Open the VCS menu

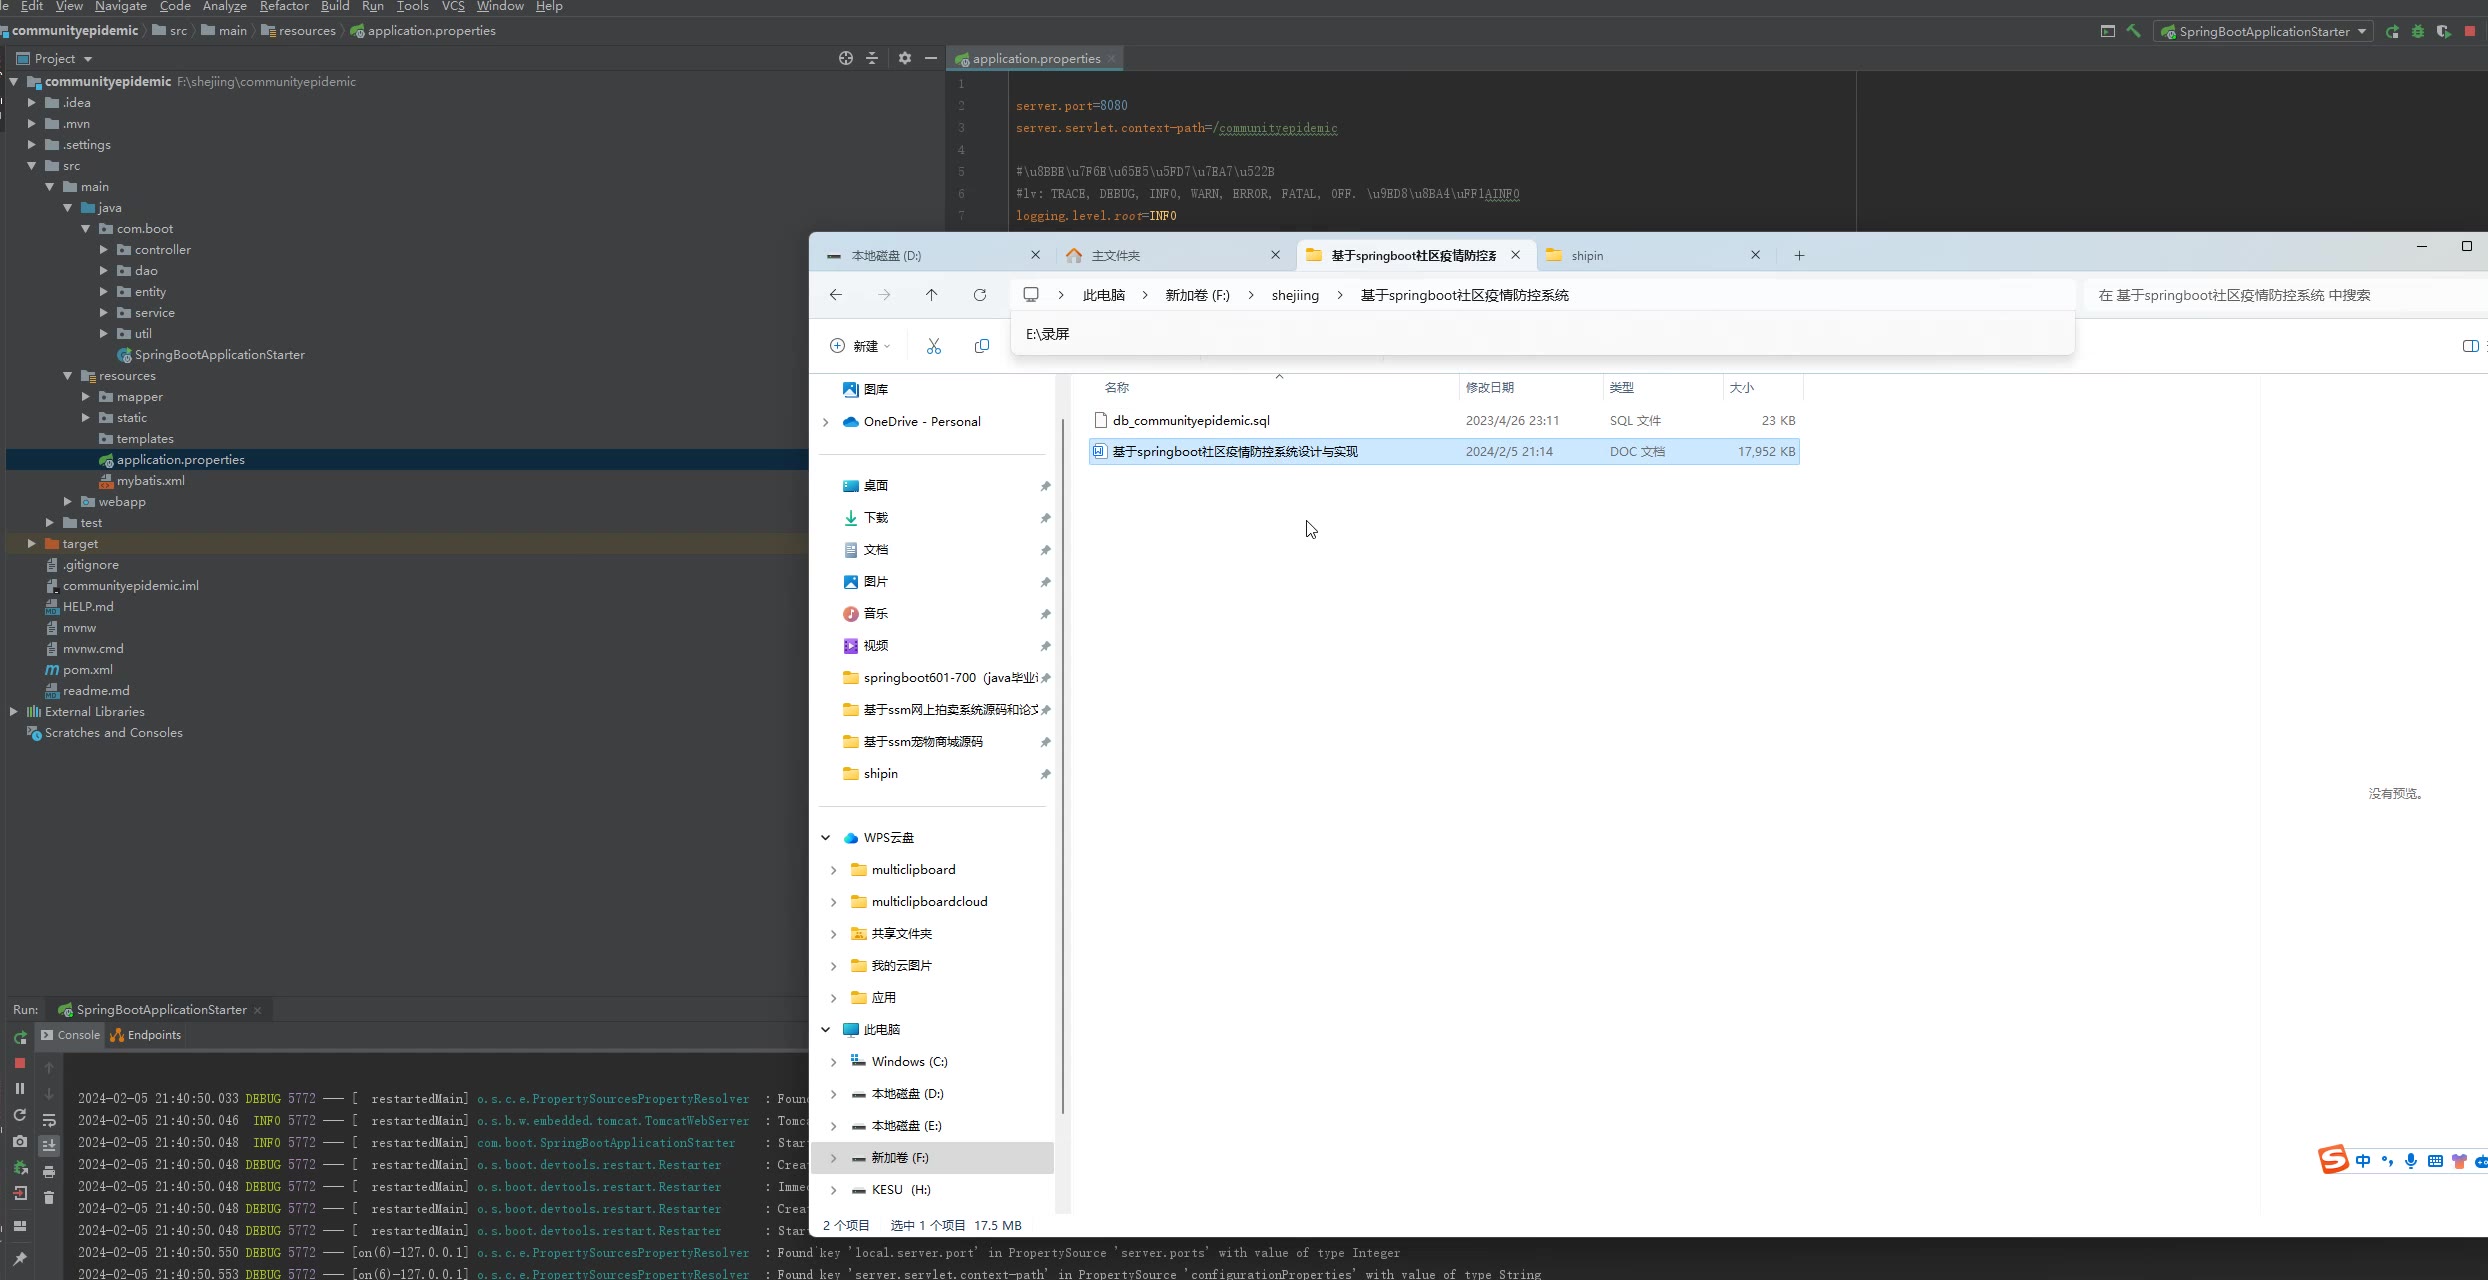(x=453, y=6)
